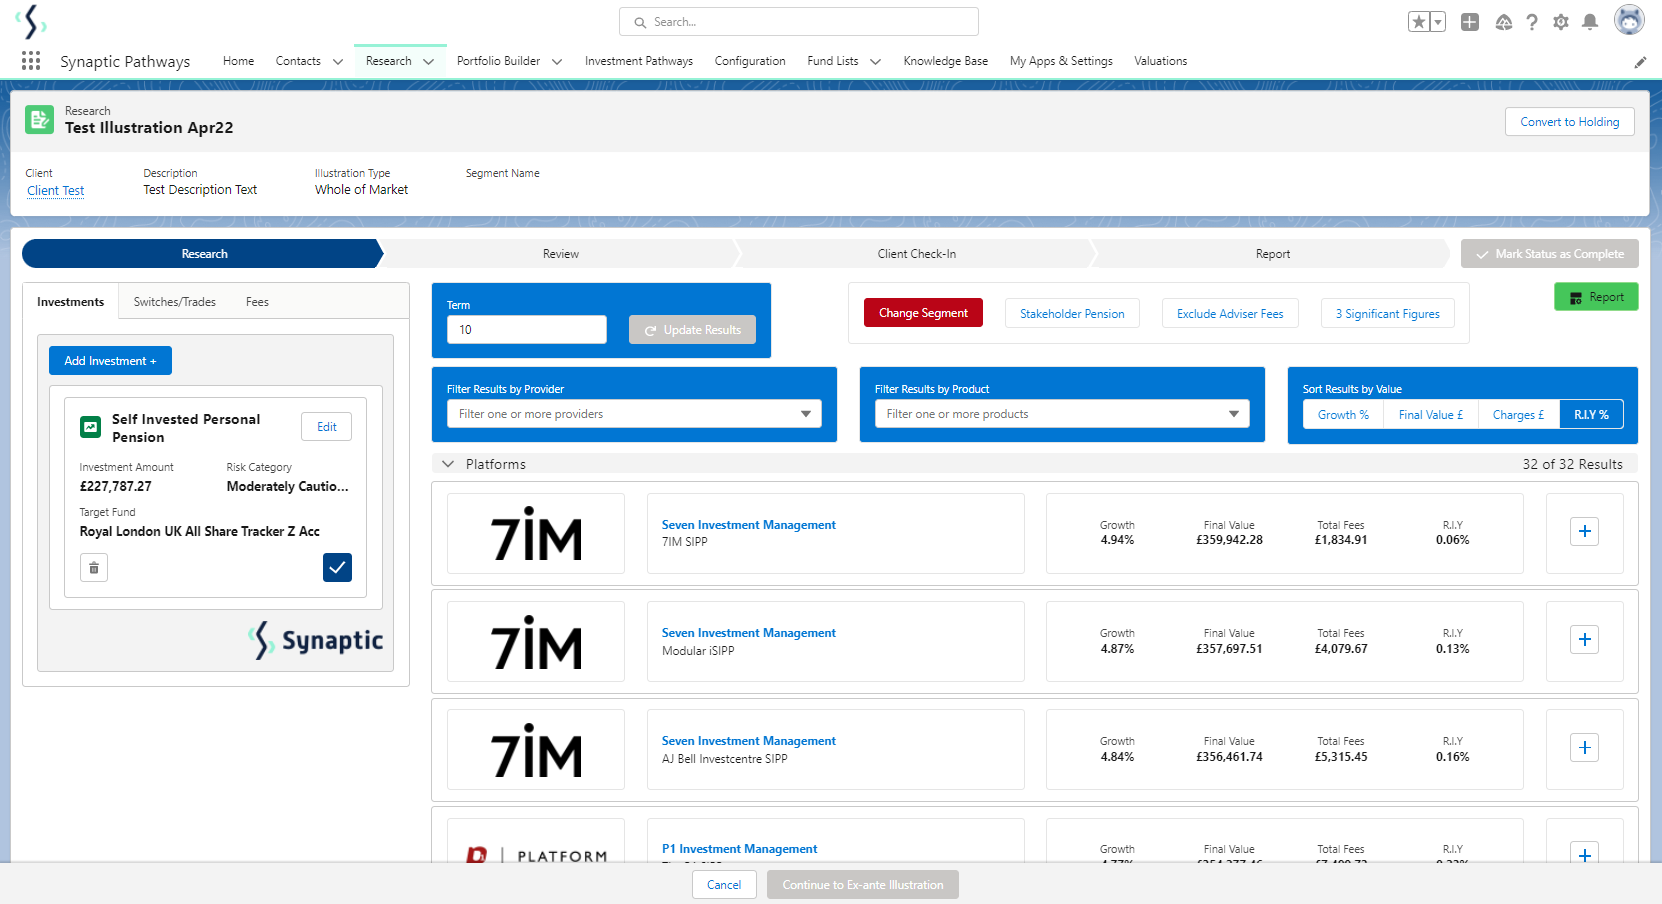Viewport: 1662px width, 904px height.
Task: Open the Client Test link
Action: pos(56,191)
